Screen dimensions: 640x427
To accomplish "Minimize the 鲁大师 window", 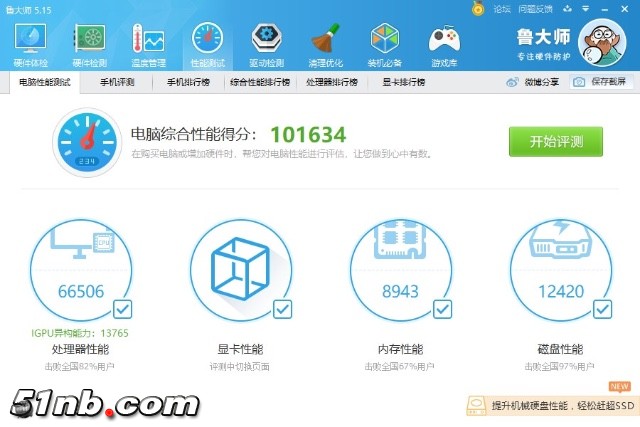I will (x=605, y=9).
